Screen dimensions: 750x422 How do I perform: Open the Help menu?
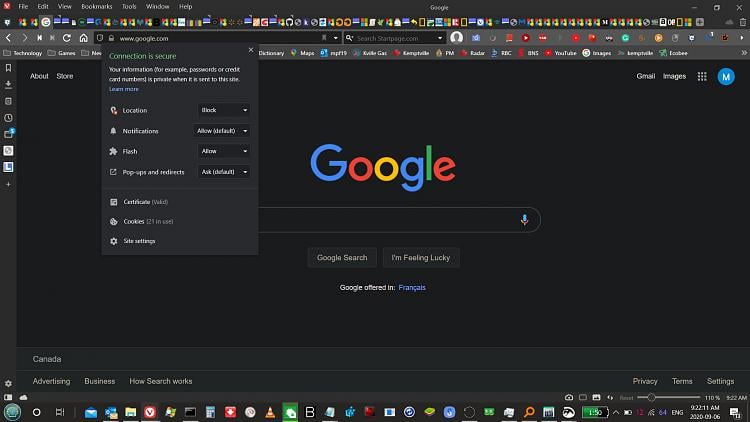pyautogui.click(x=186, y=7)
